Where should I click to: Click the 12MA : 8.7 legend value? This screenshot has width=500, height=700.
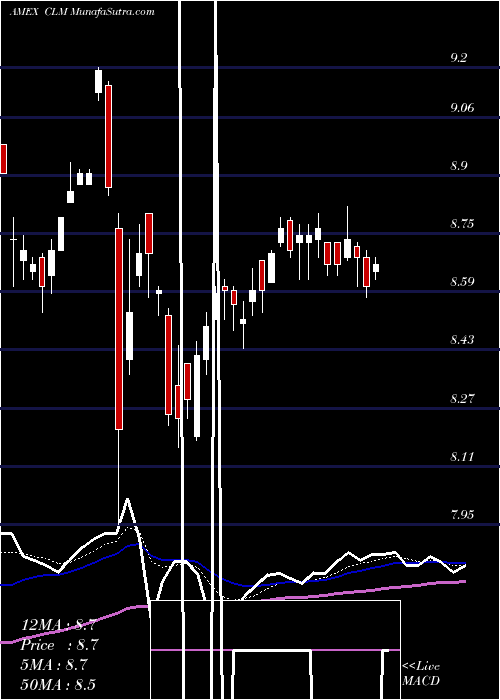(58, 625)
